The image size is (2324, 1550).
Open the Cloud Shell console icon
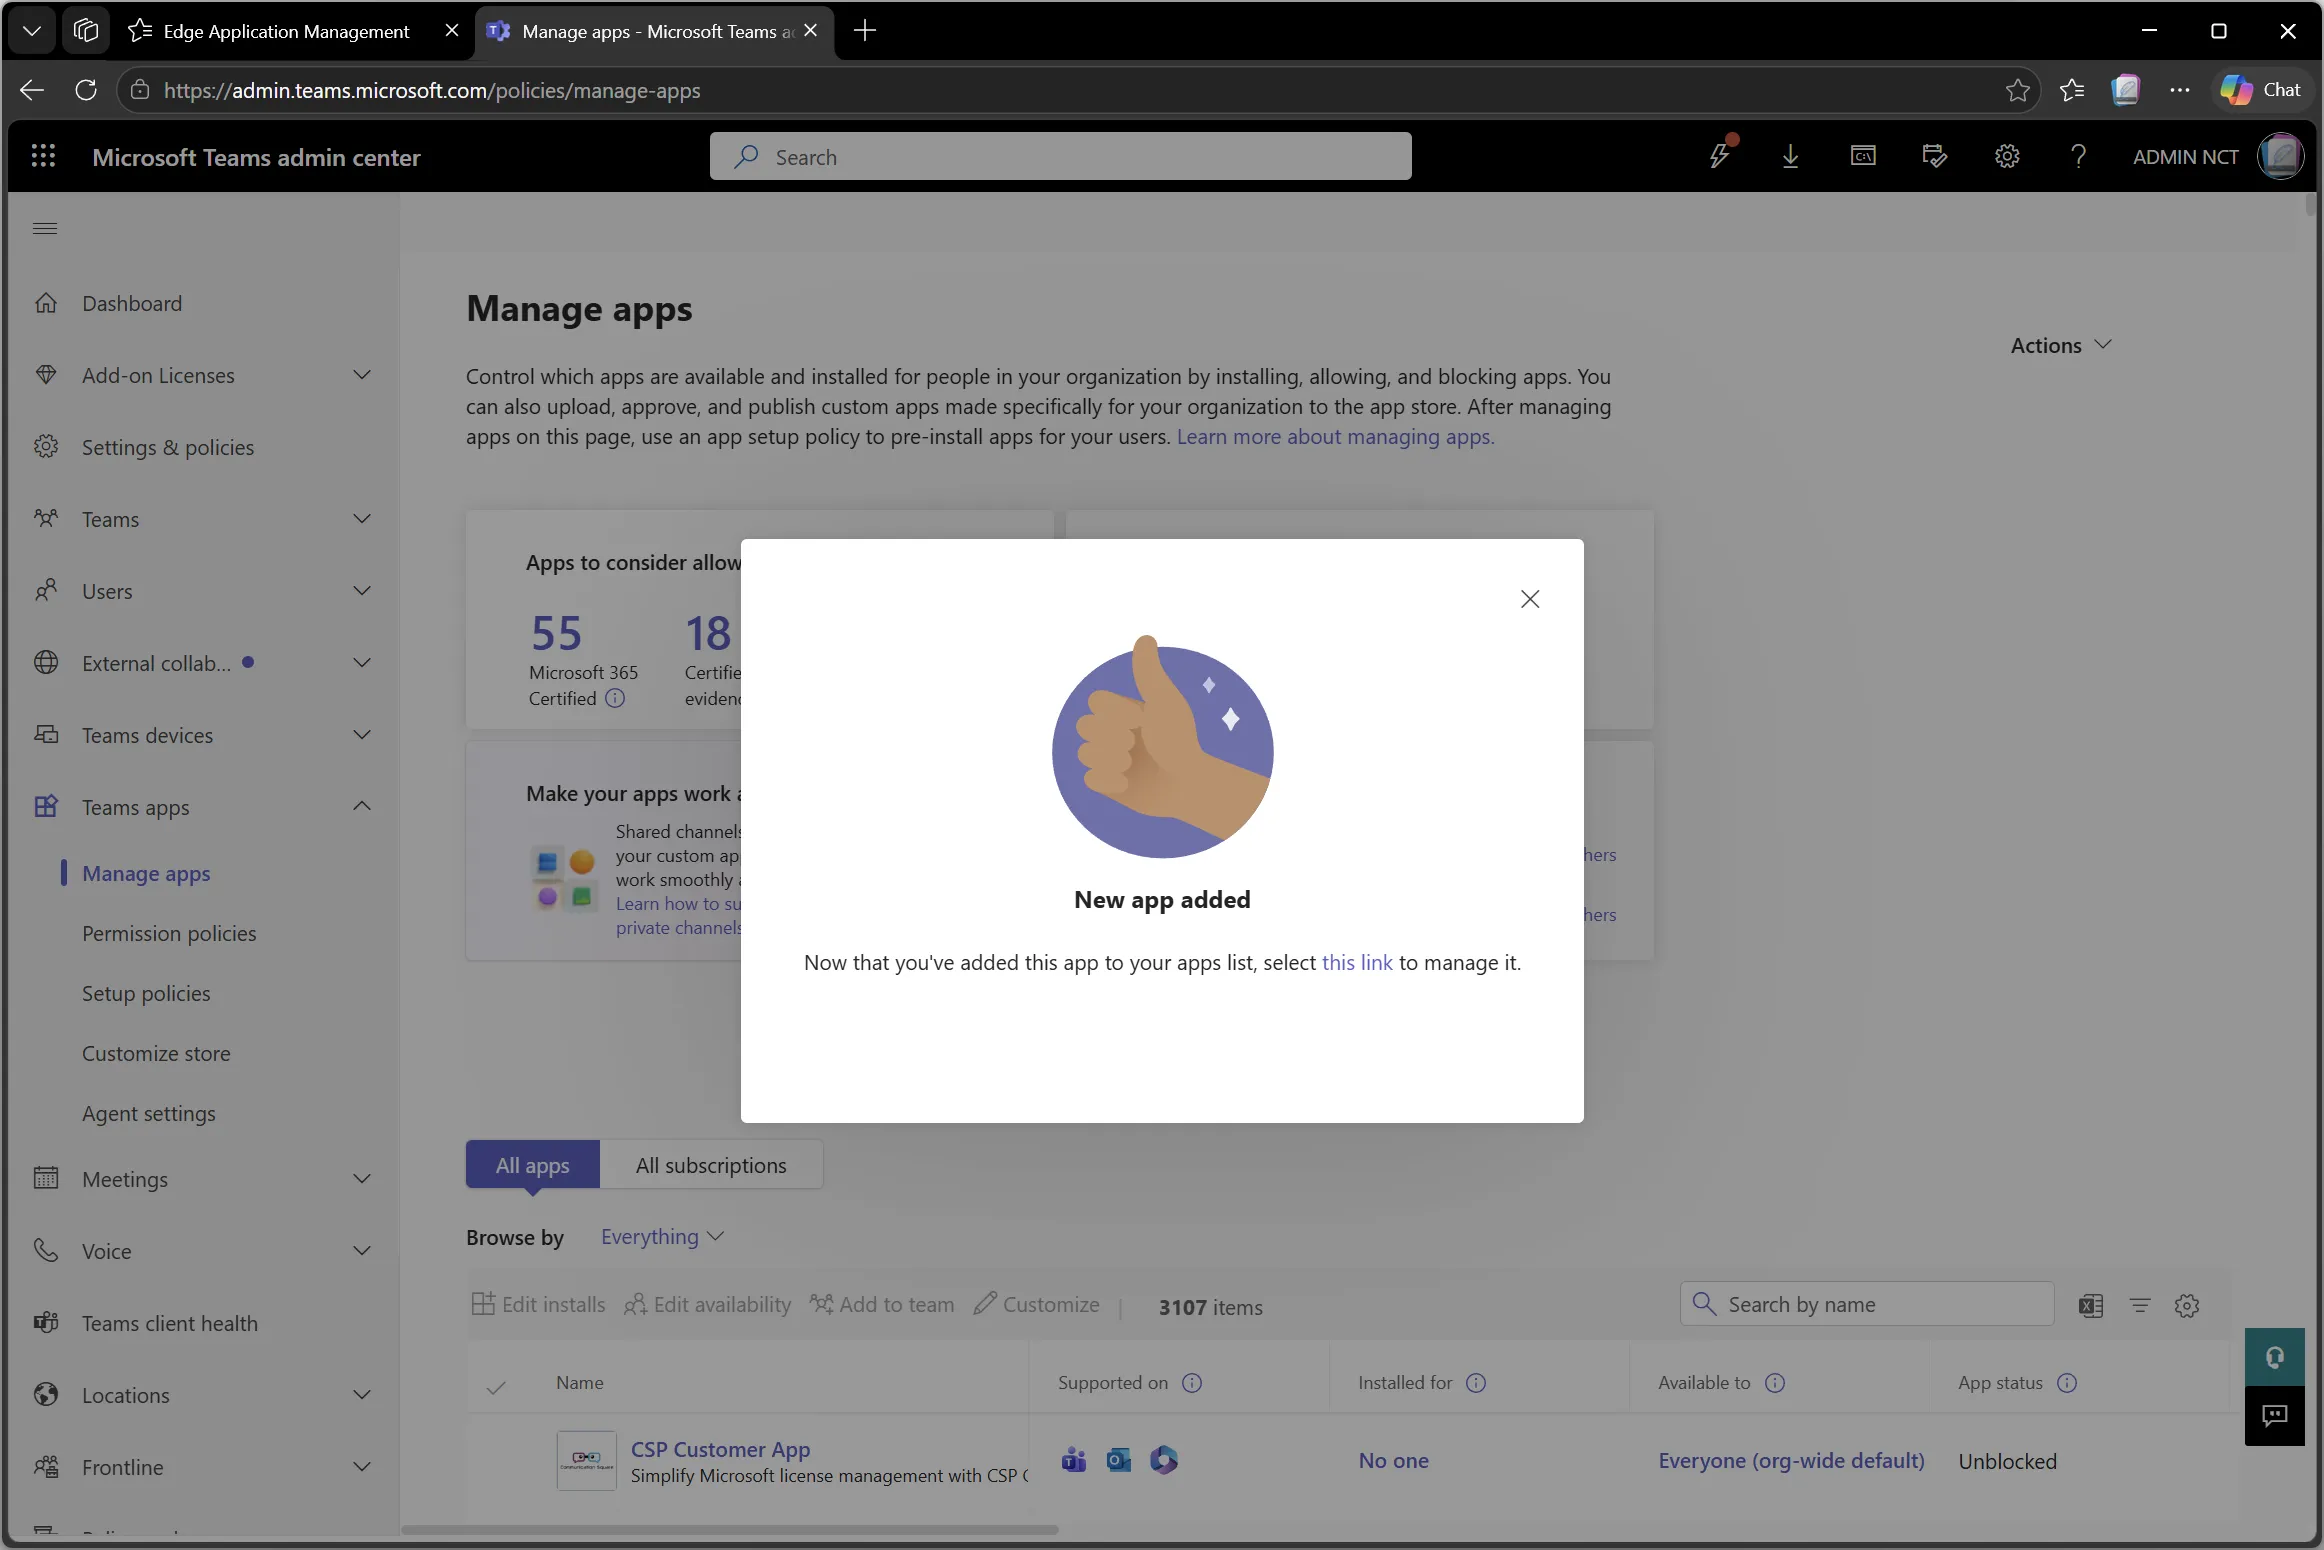1862,156
